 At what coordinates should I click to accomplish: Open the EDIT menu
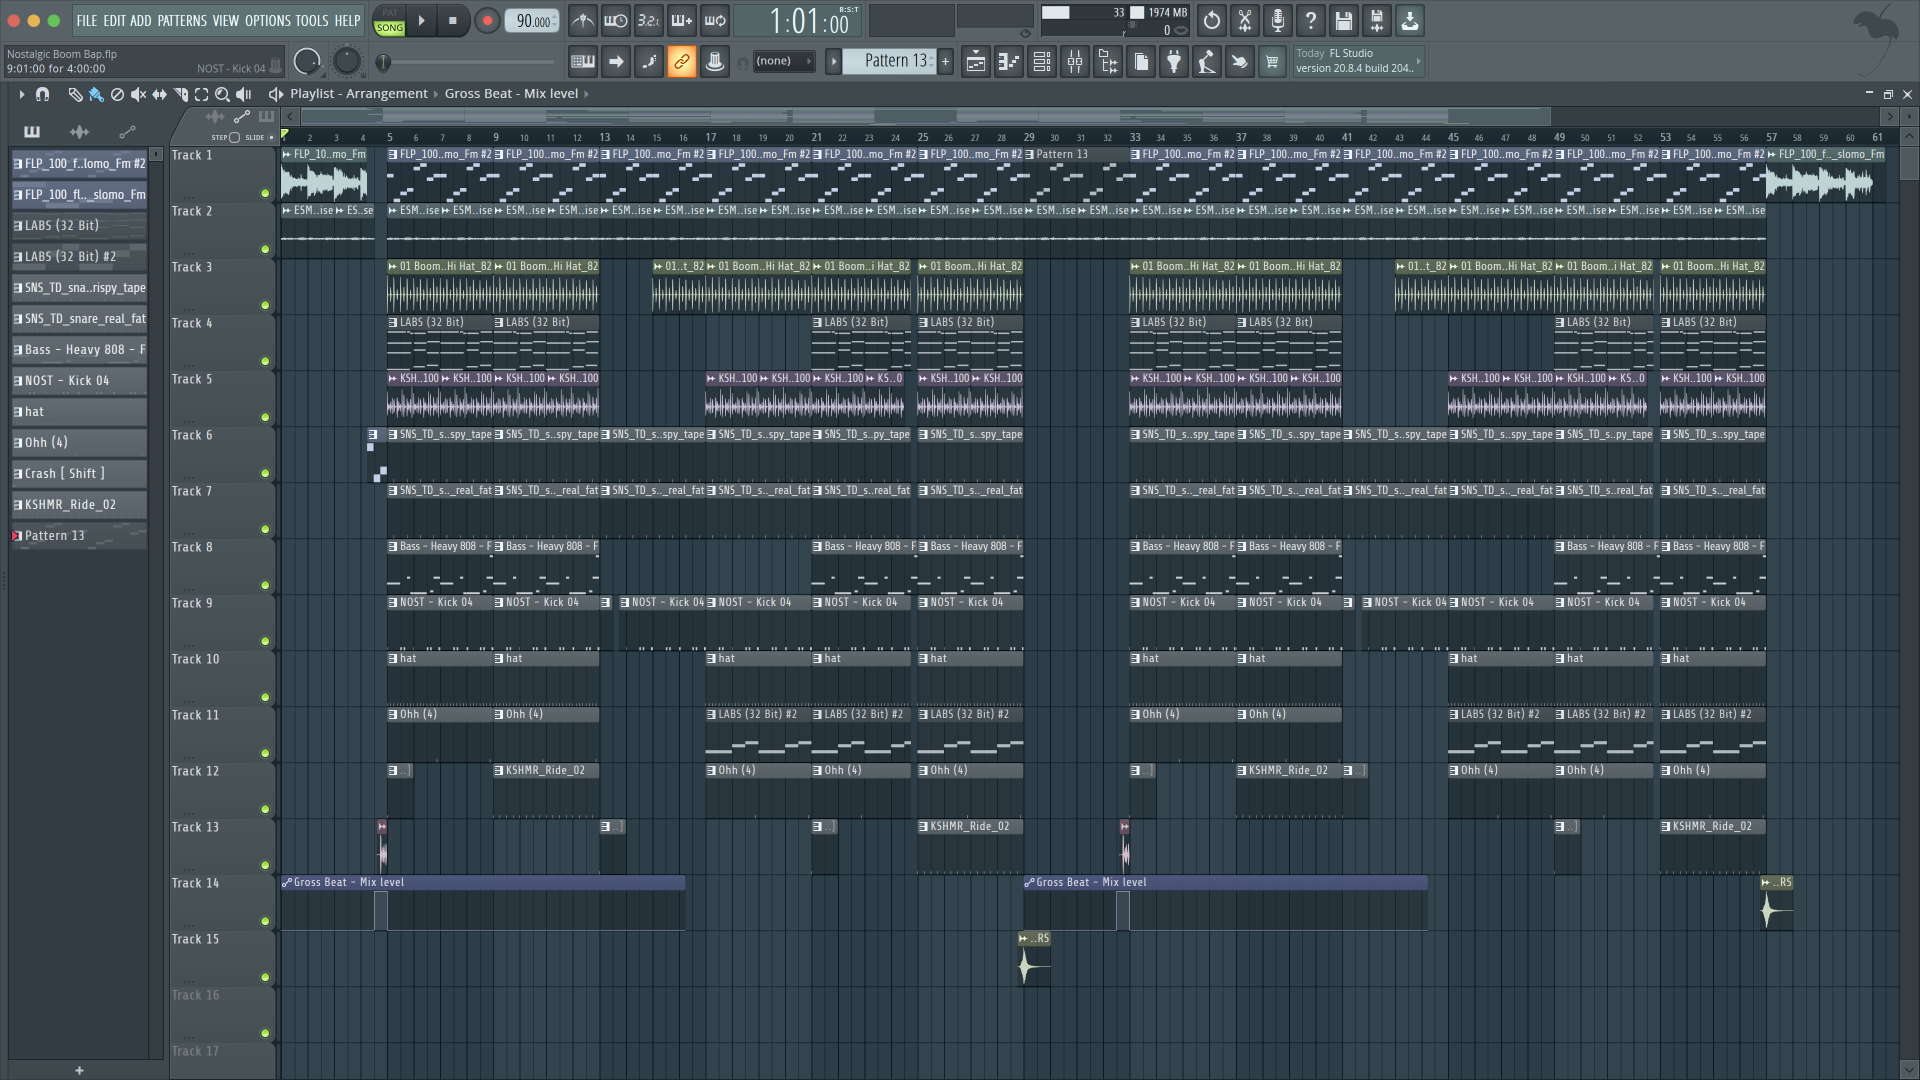tap(114, 21)
